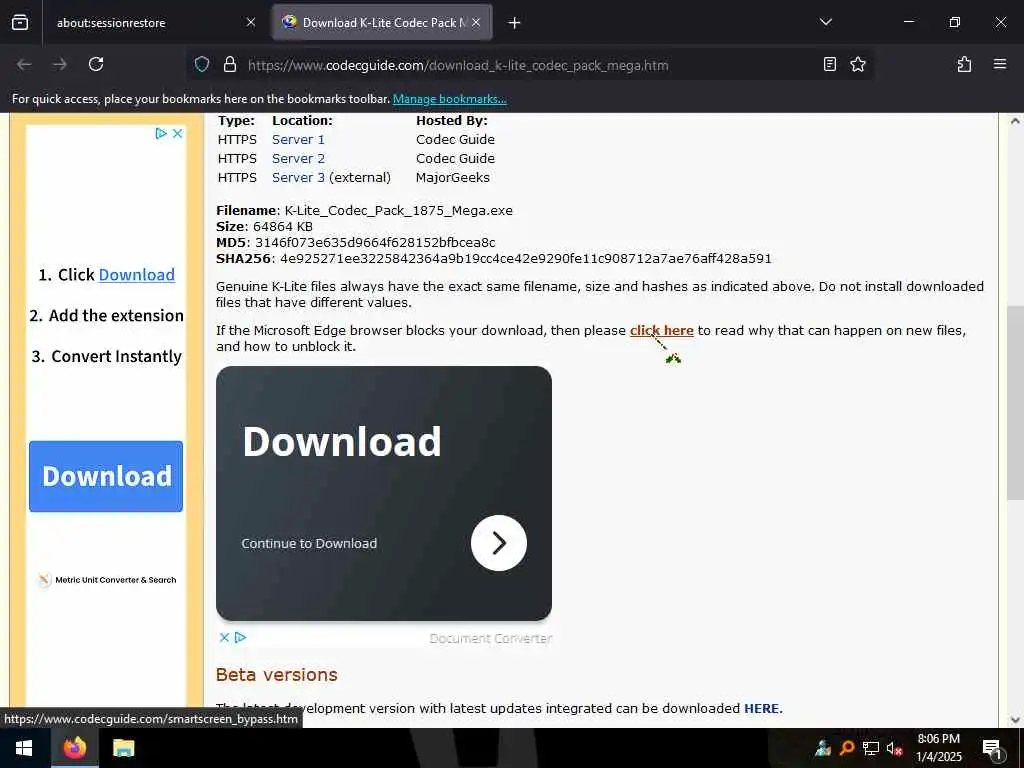Click MajorGeeks in Hosted By column
The width and height of the screenshot is (1024, 768).
453,178
